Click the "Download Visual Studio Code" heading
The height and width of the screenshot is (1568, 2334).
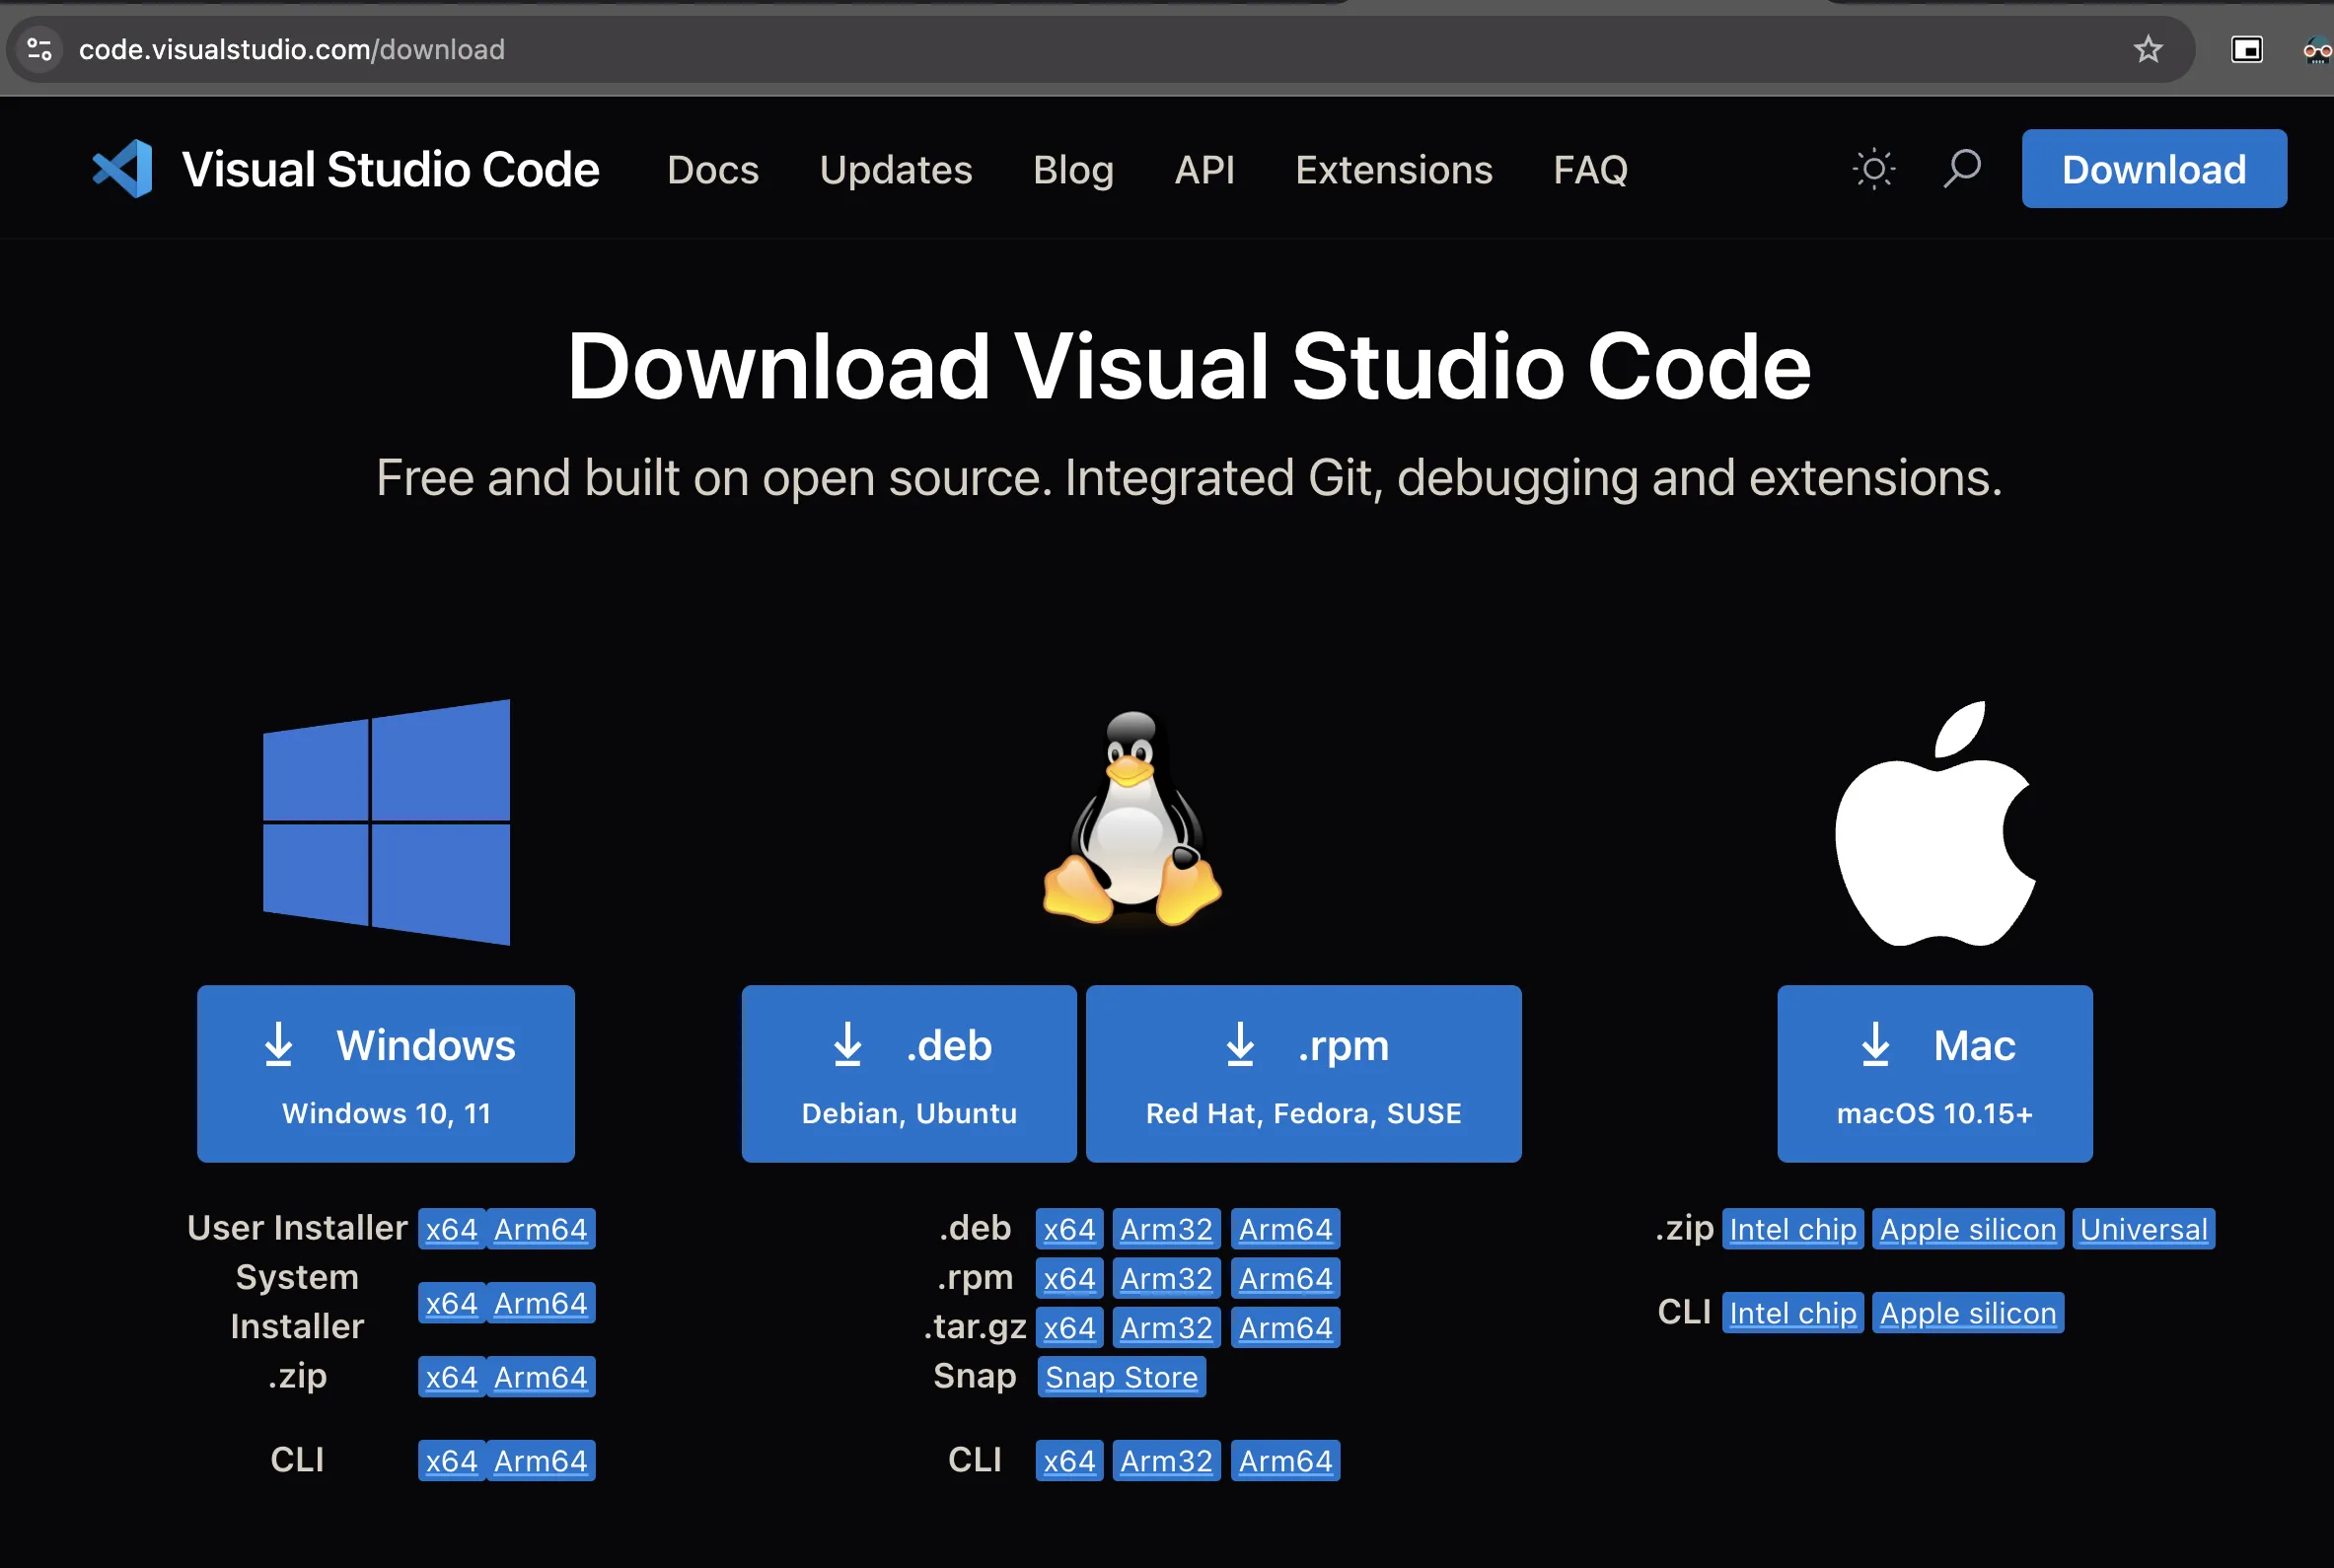1189,367
